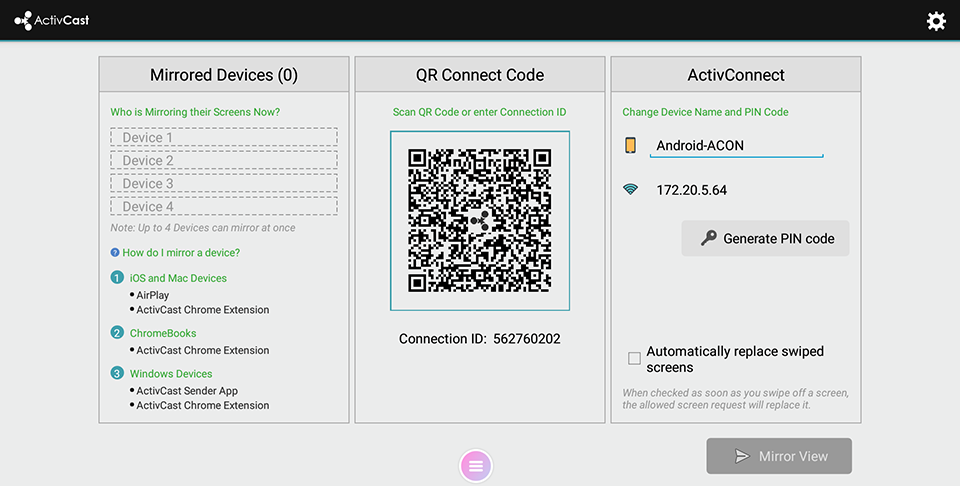960x486 pixels.
Task: Select the Device 1 slot
Action: pyautogui.click(x=224, y=138)
